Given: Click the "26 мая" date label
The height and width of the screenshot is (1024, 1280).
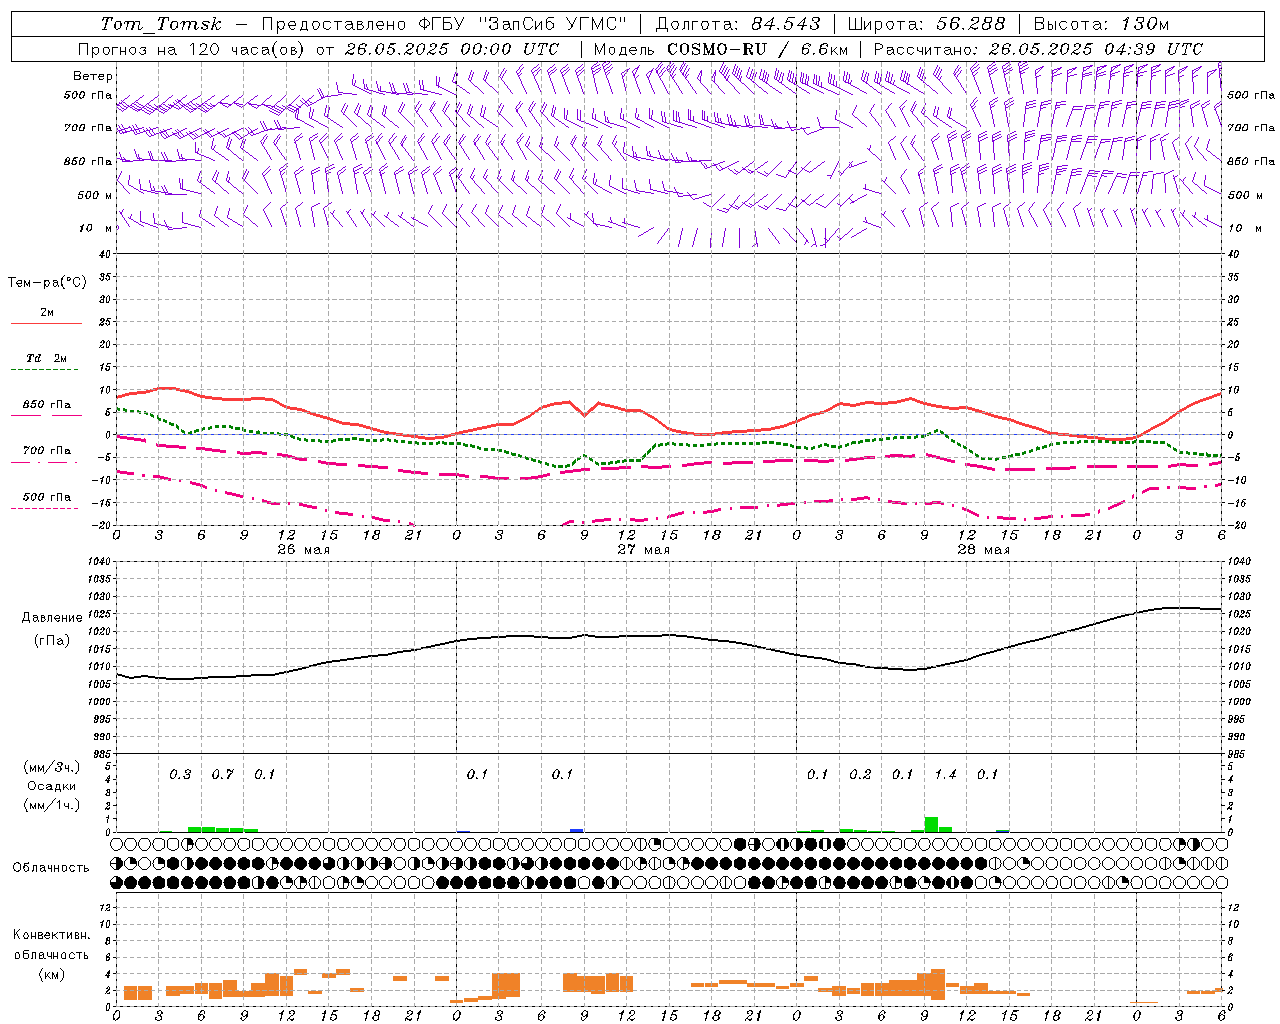Looking at the screenshot, I should click(x=303, y=550).
